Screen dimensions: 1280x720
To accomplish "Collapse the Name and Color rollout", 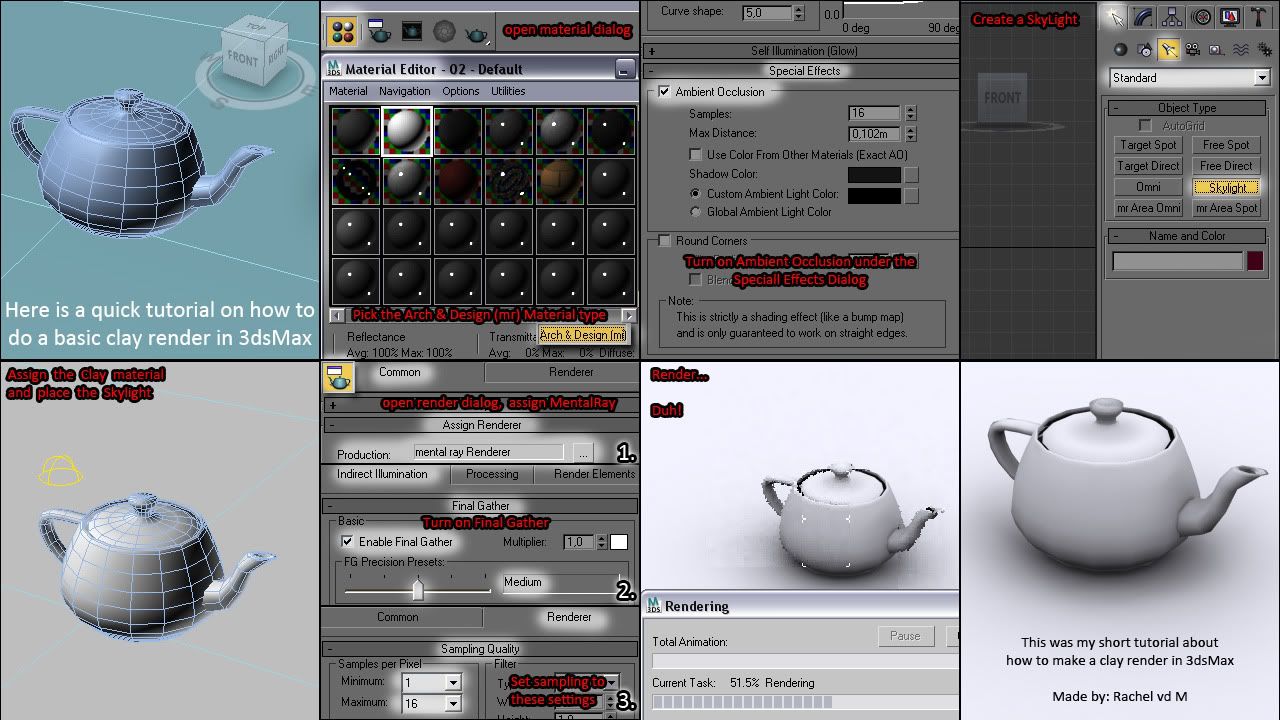I will [1187, 236].
